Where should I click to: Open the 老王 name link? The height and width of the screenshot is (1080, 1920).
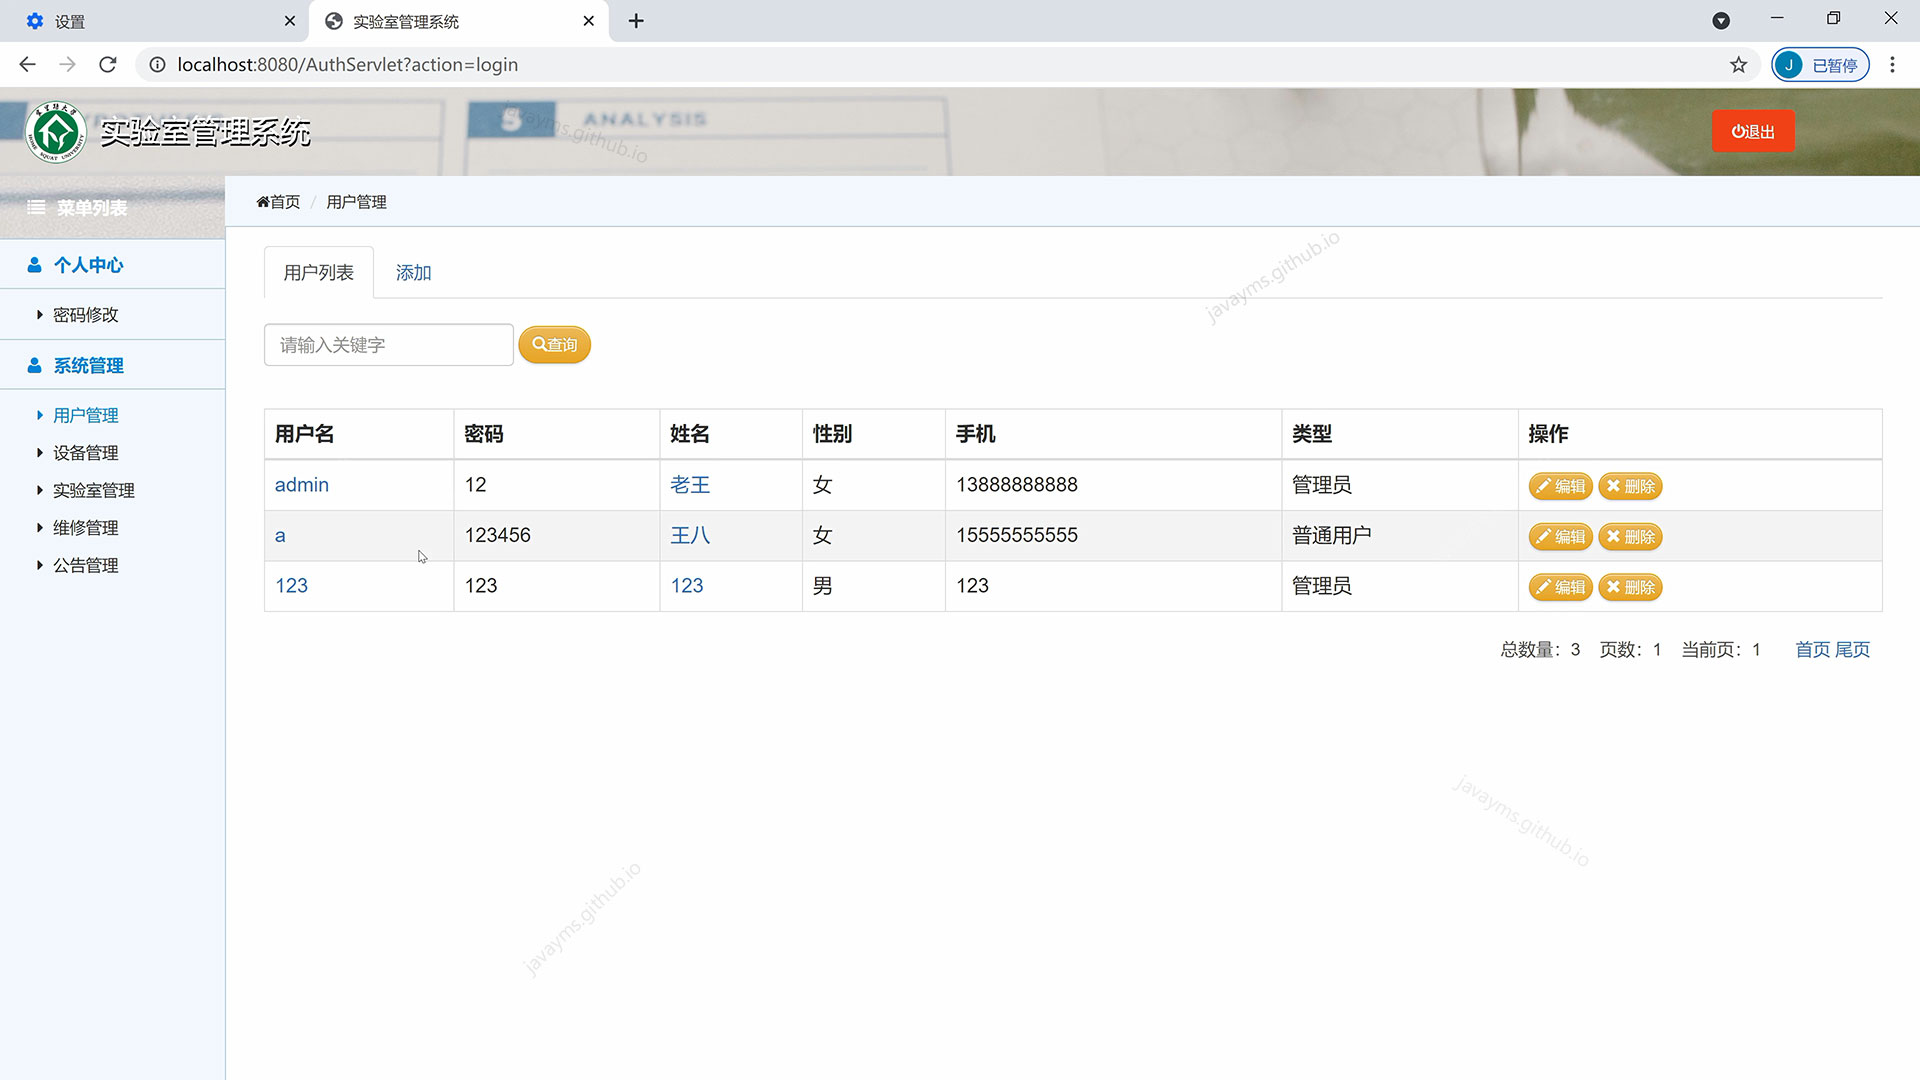click(x=690, y=484)
